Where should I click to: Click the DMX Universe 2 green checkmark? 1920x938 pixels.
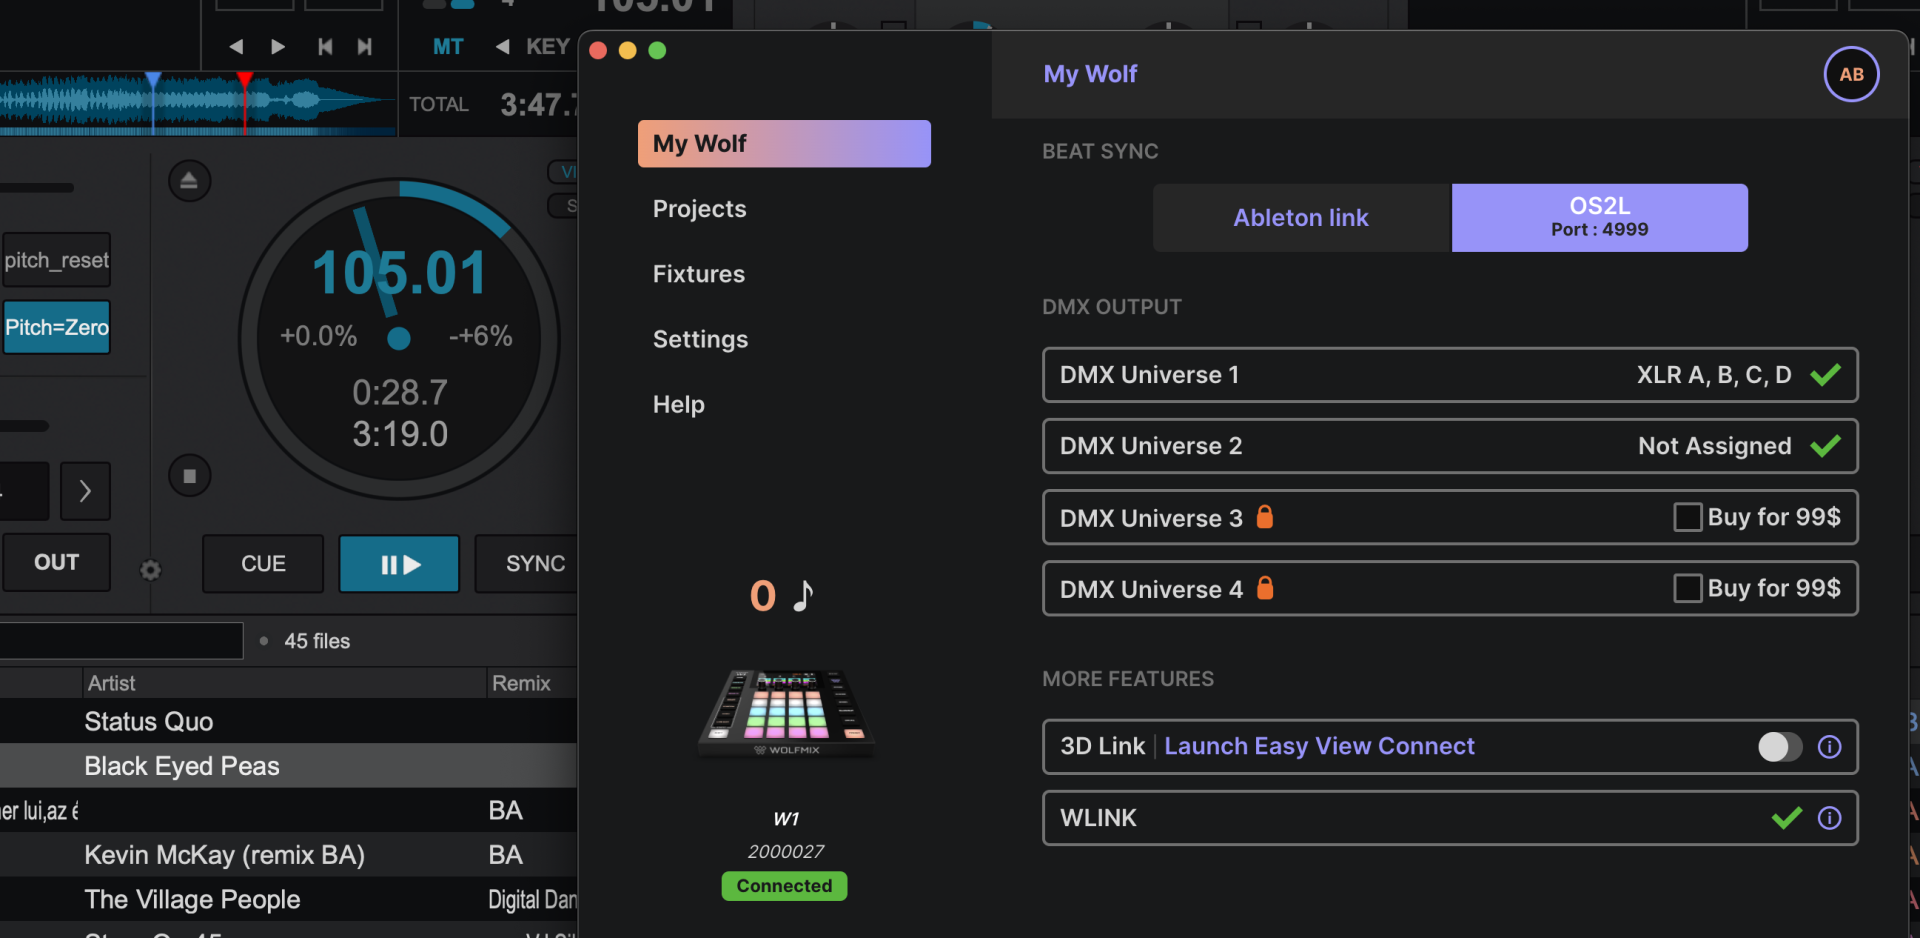point(1825,446)
